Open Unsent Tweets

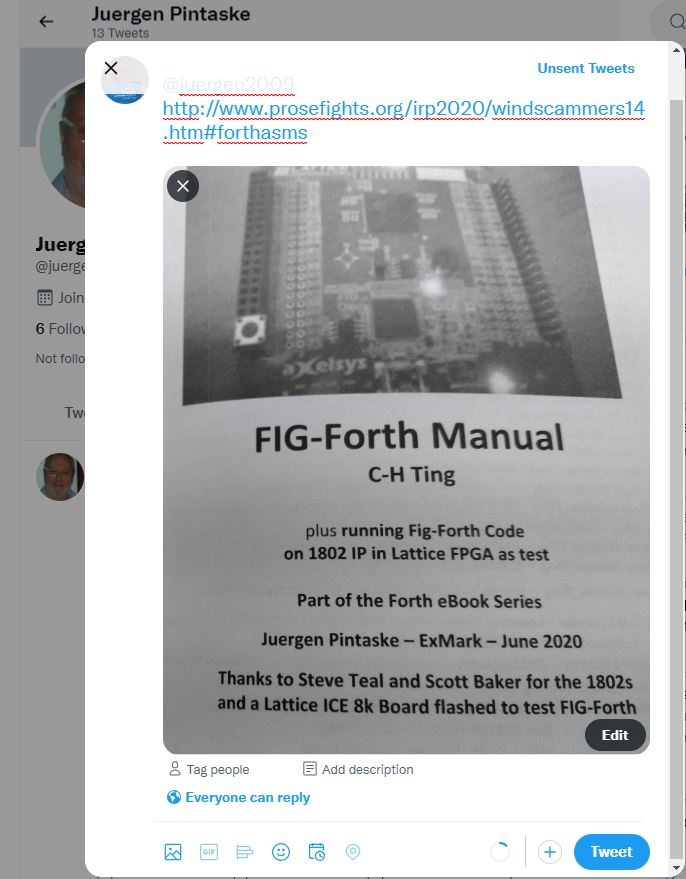point(586,68)
